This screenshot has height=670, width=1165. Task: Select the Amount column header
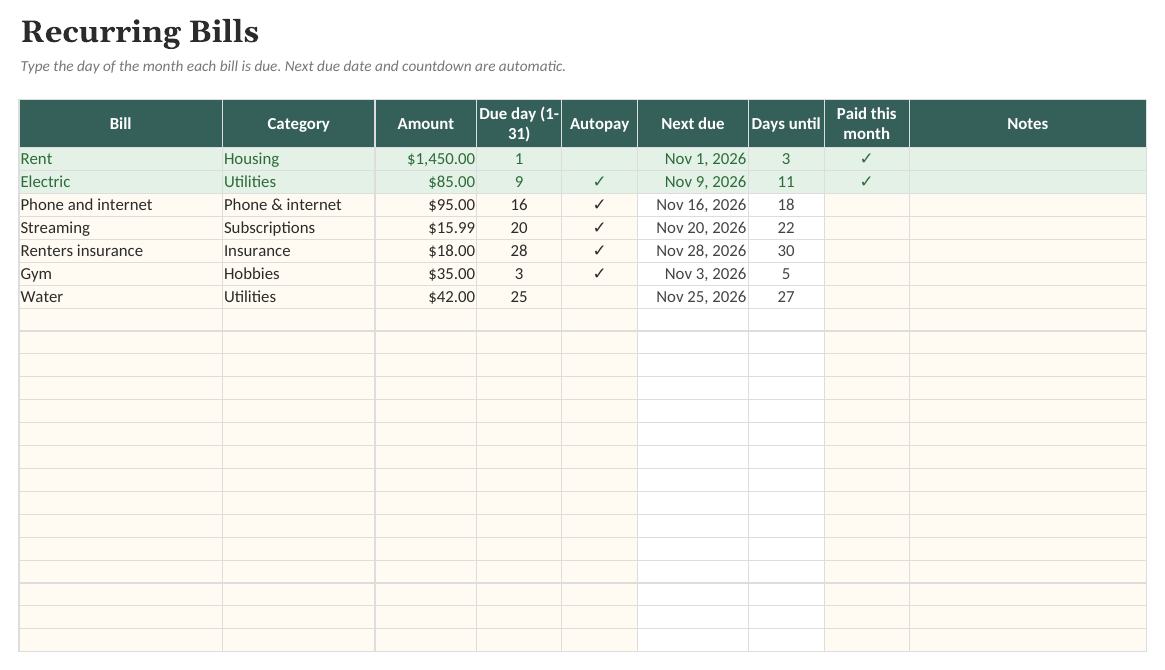[426, 124]
